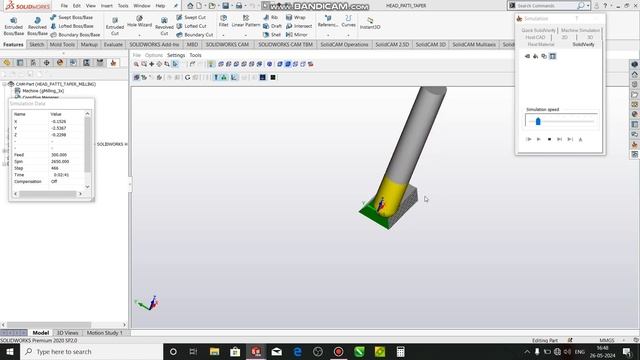Select the Machine Simulation mode
This screenshot has width=640, height=360.
coord(580,30)
